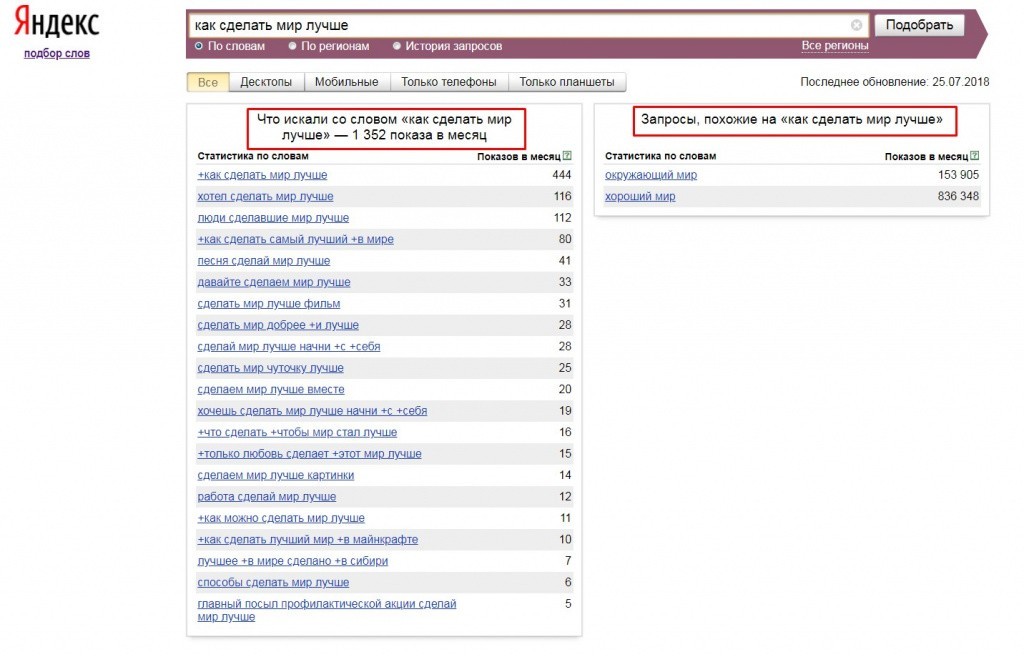The height and width of the screenshot is (657, 1024).
Task: Clear the search field with X icon
Action: [x=857, y=26]
